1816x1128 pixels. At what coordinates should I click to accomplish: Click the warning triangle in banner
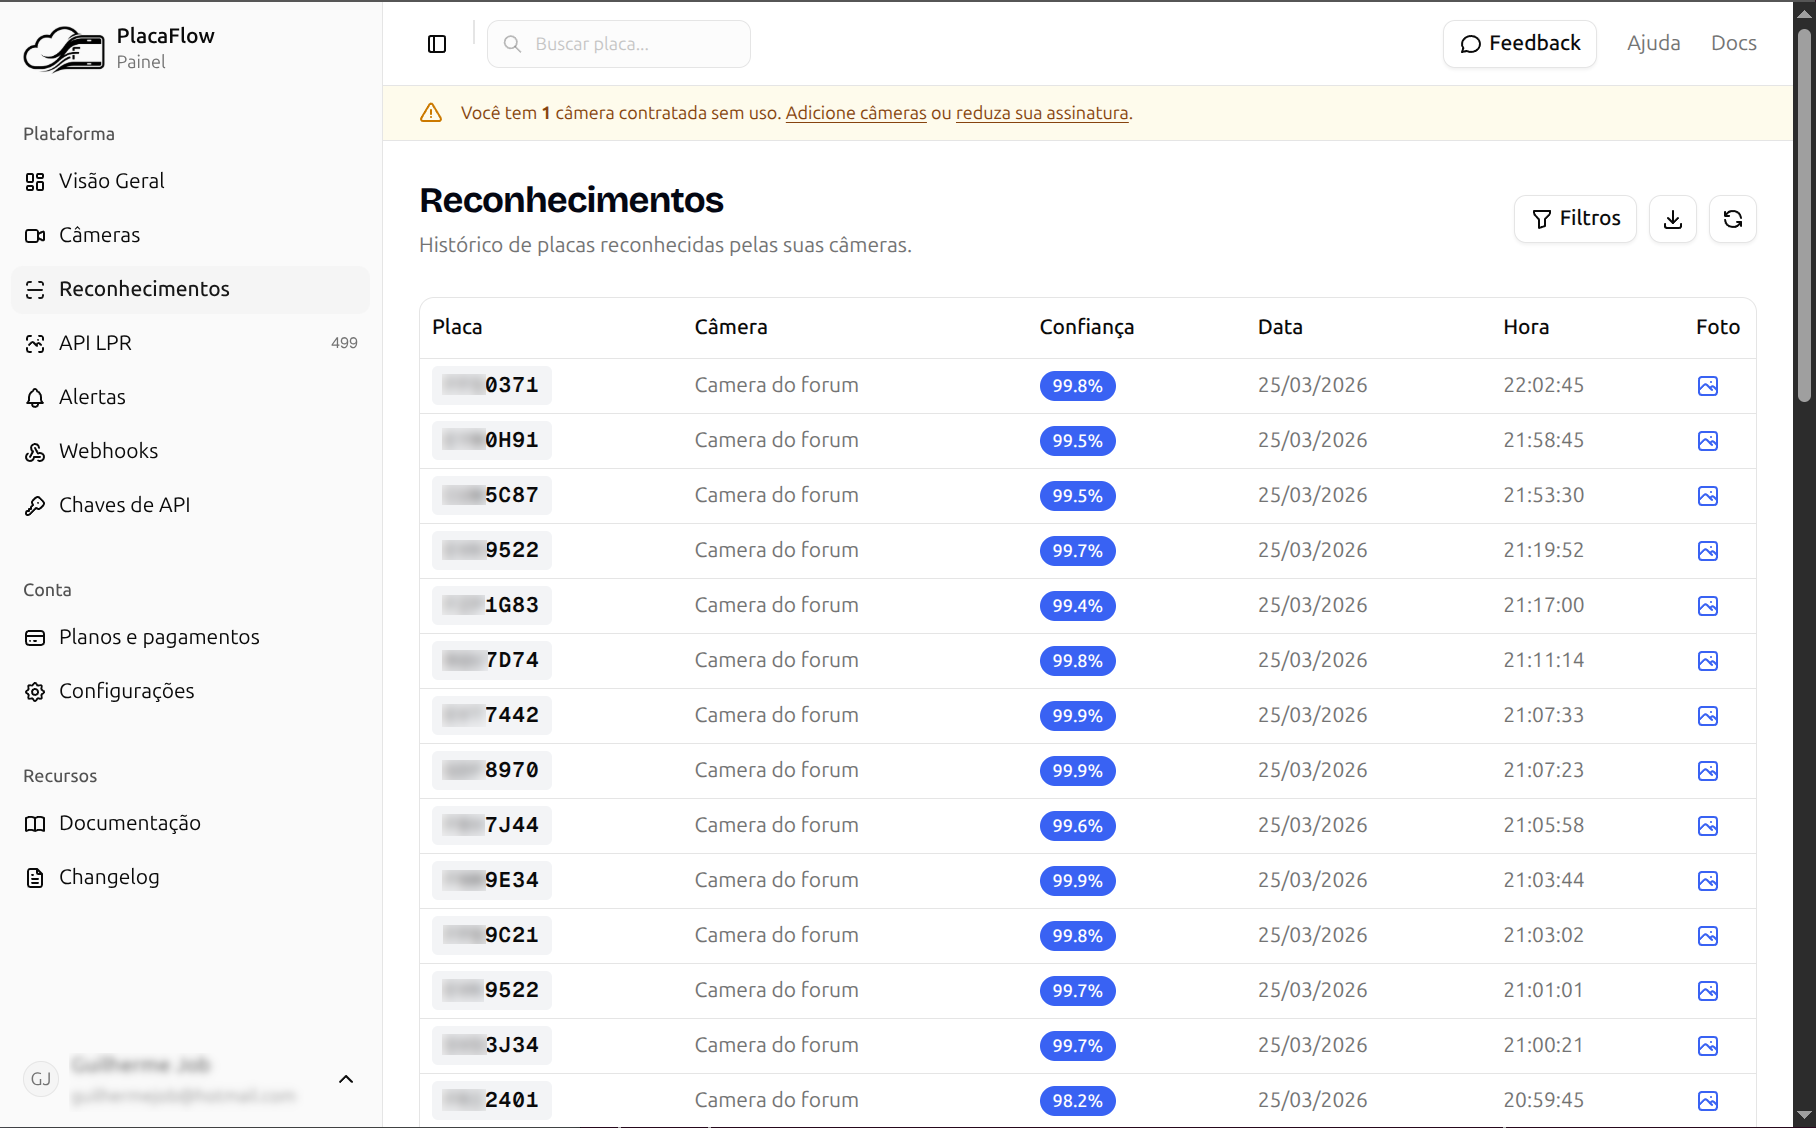click(x=431, y=113)
